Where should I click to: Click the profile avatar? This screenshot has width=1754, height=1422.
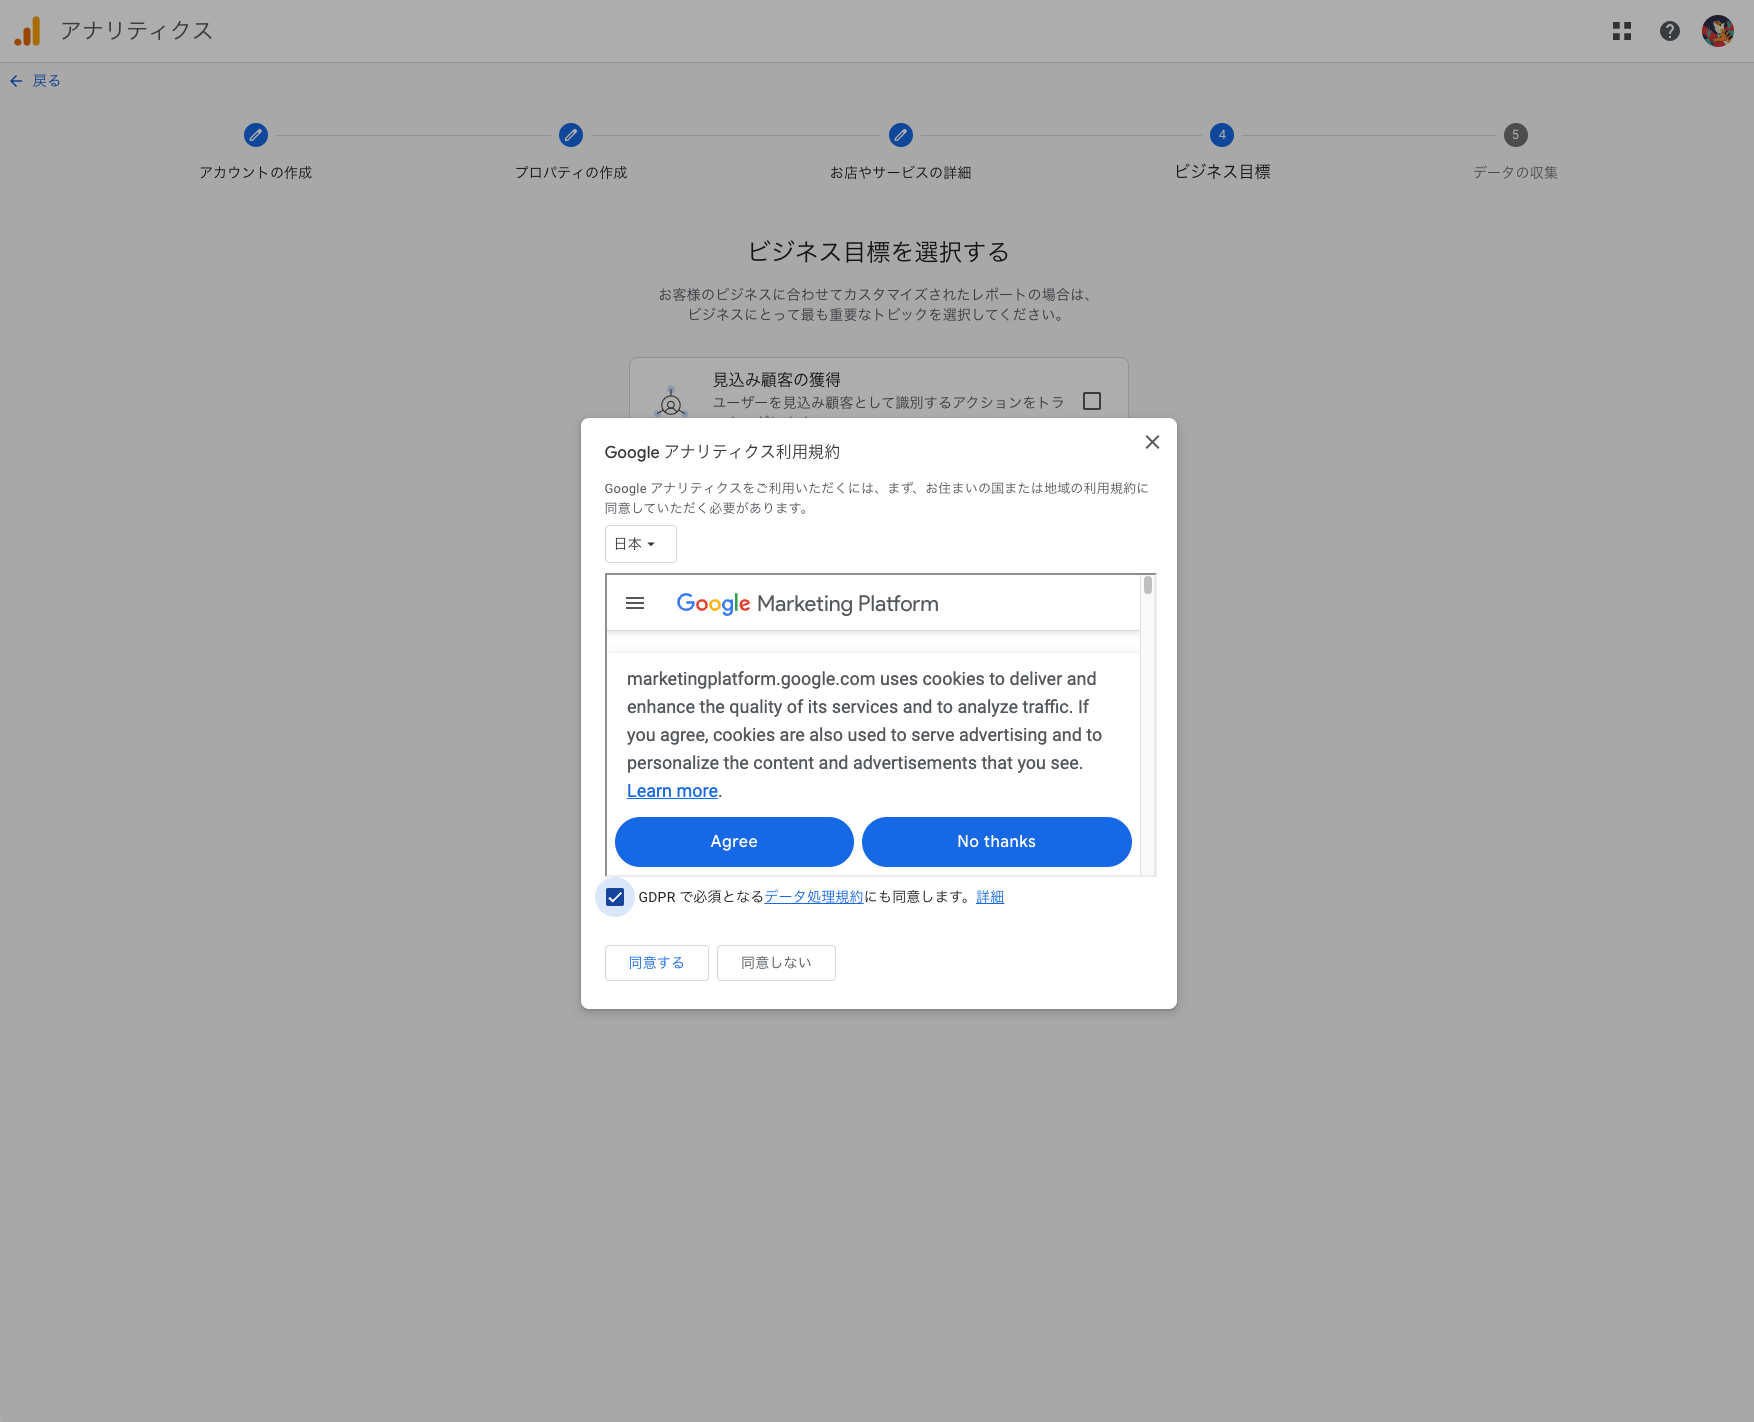(x=1718, y=31)
